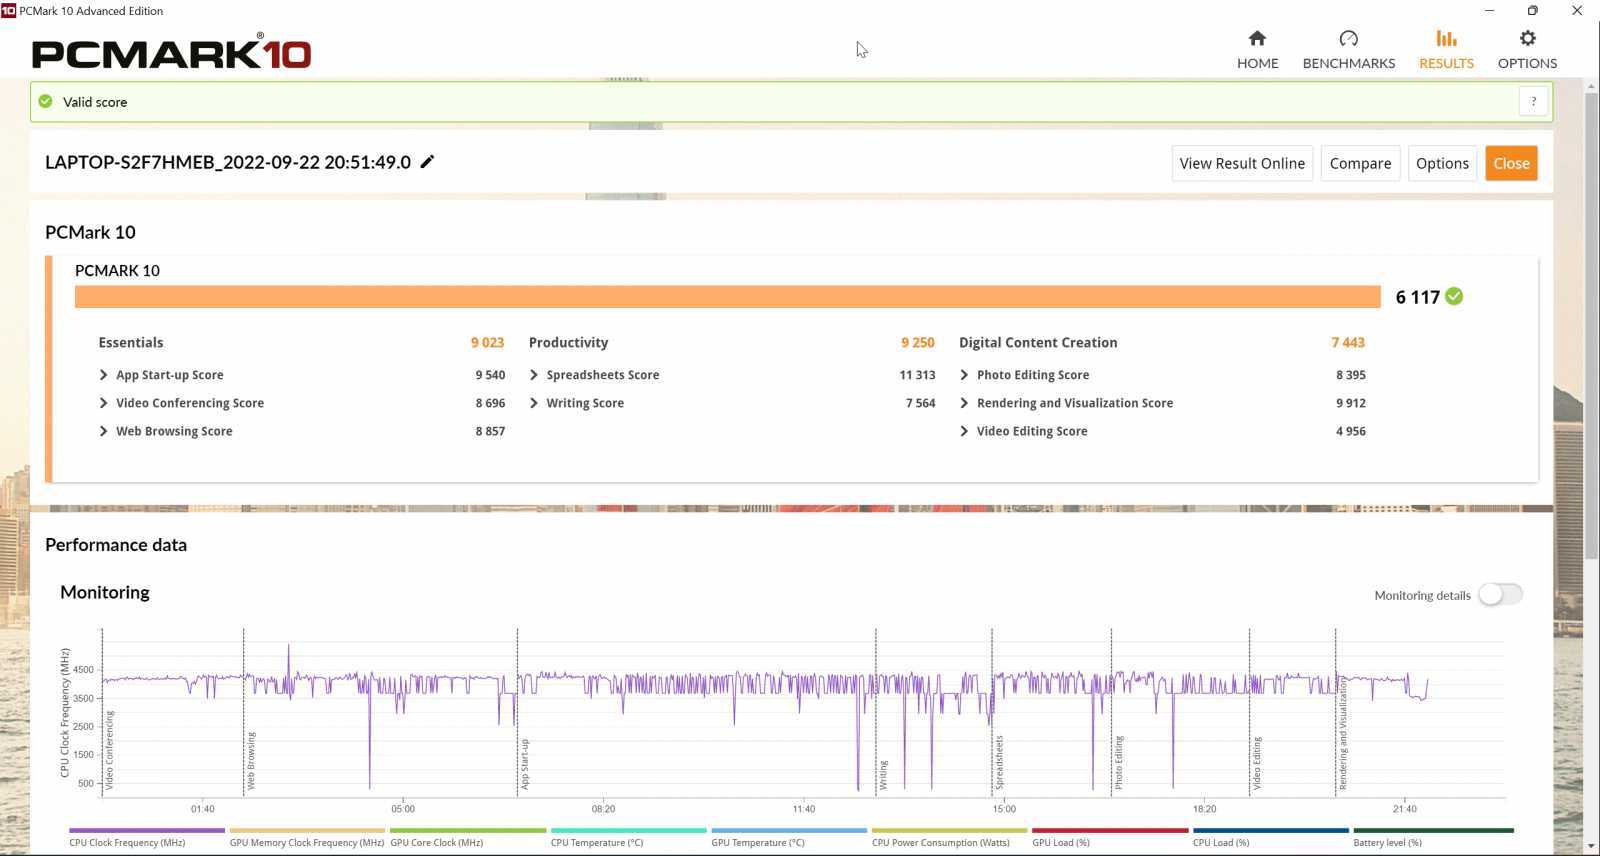The width and height of the screenshot is (1600, 856).
Task: Click the Productivity score 9 250
Action: (917, 342)
